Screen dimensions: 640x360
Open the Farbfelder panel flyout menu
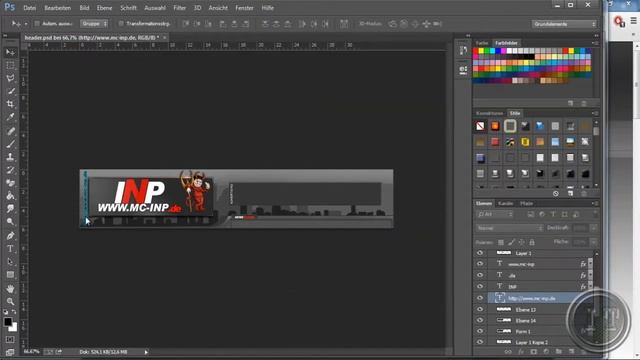coord(595,43)
